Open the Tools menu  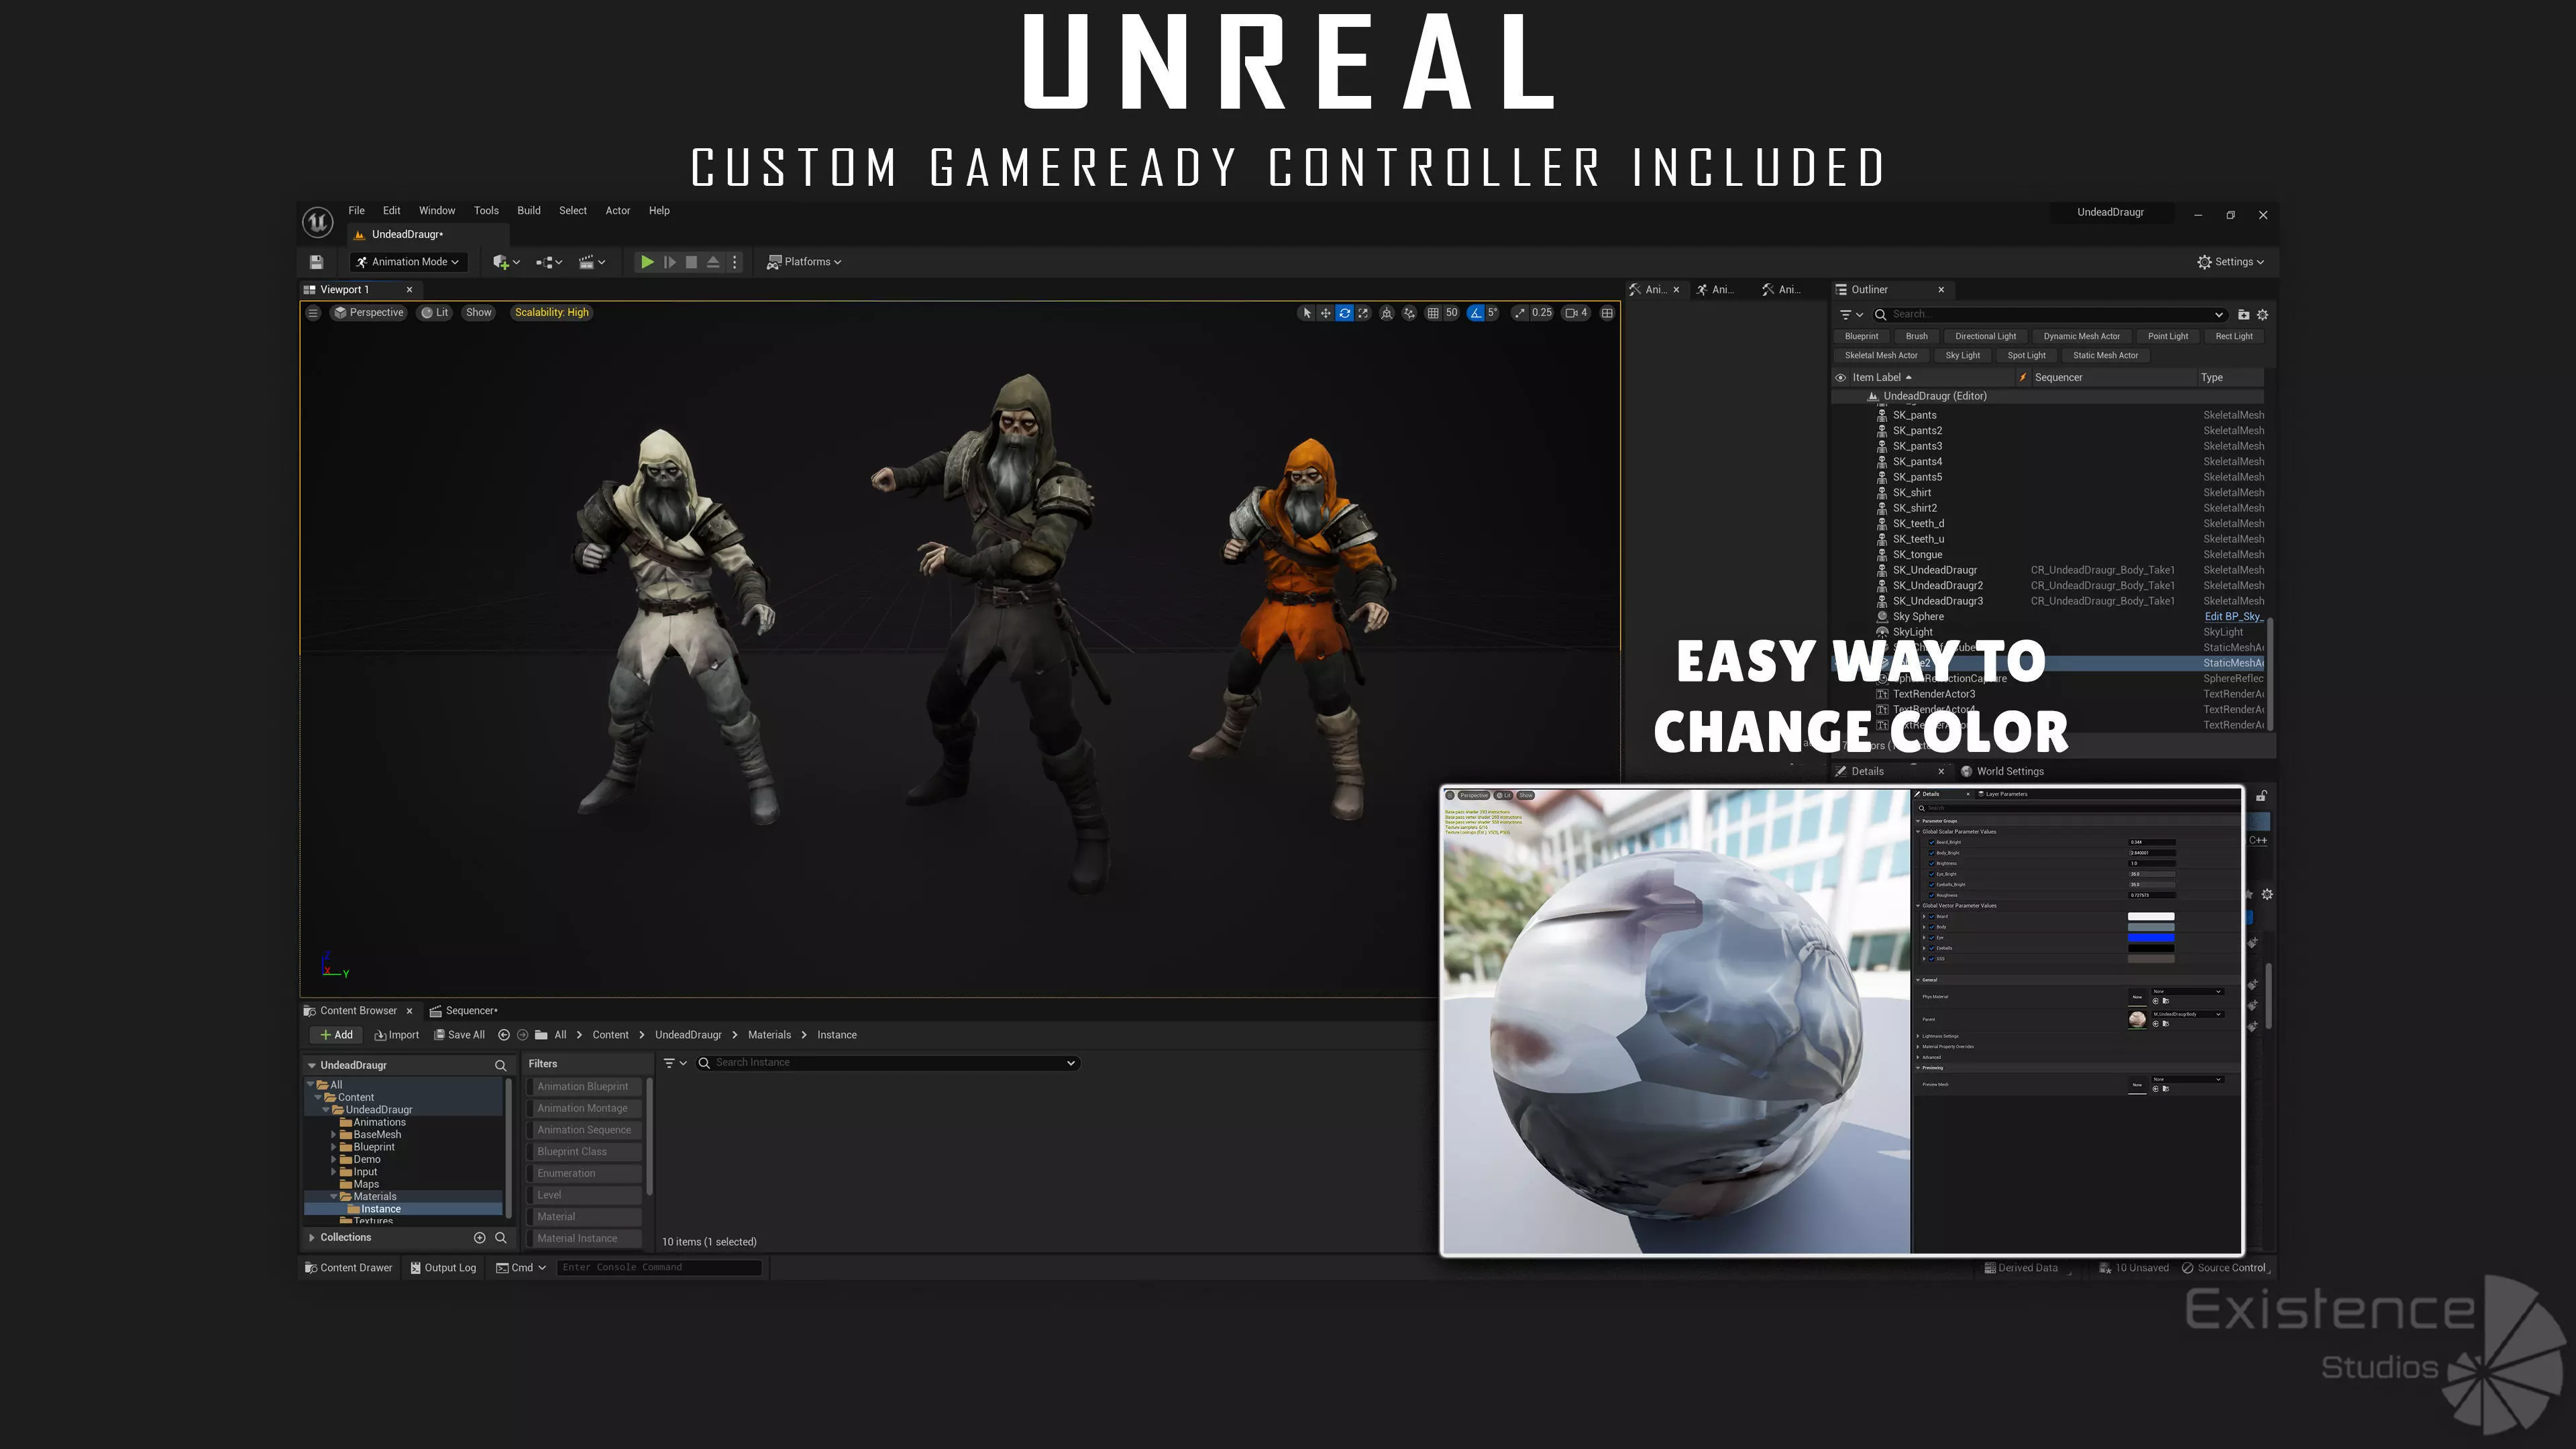coord(486,211)
